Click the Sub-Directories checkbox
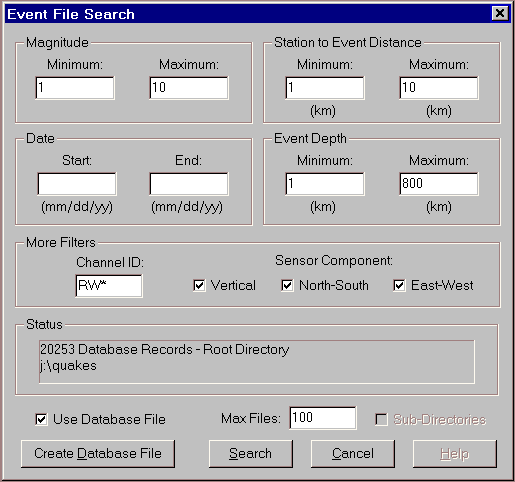This screenshot has width=515, height=482. click(x=381, y=419)
